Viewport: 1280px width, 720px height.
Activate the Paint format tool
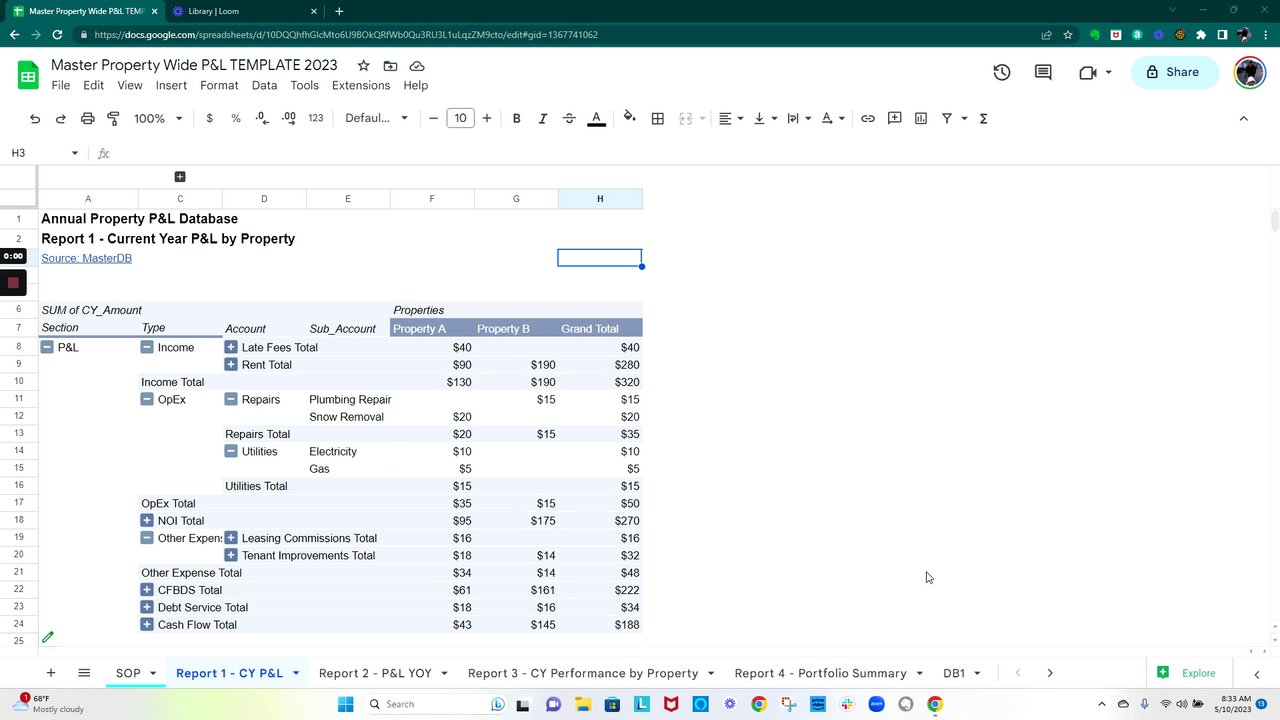pyautogui.click(x=113, y=118)
